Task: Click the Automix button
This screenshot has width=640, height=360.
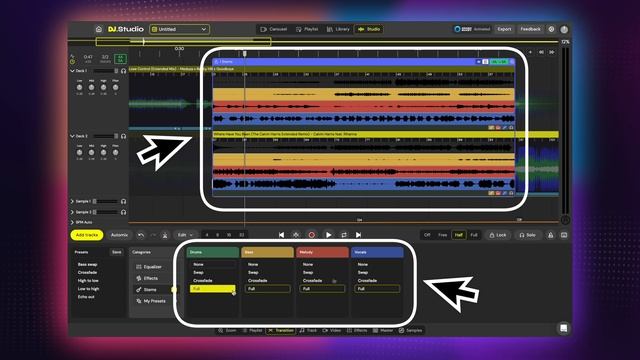Action: pos(120,235)
